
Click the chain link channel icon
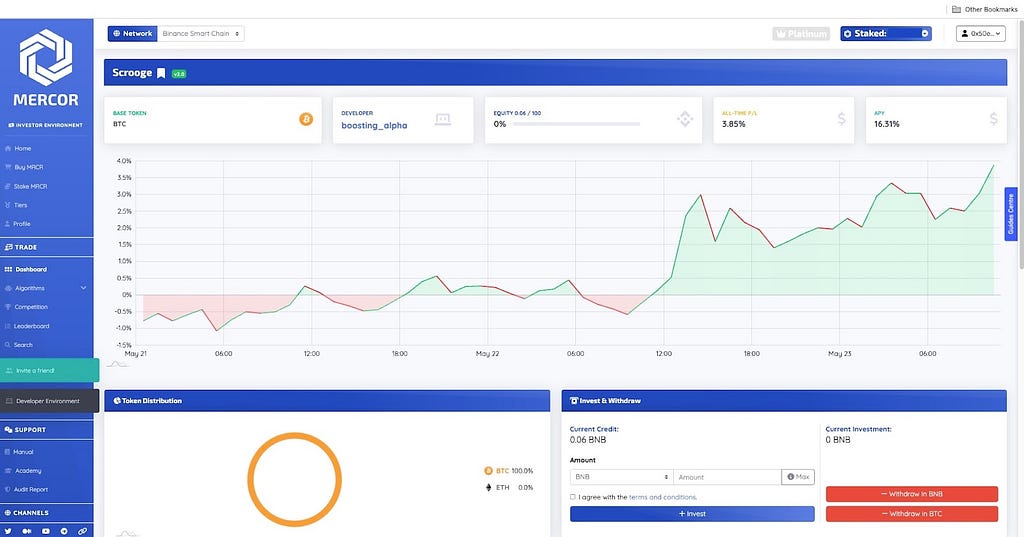coord(82,531)
